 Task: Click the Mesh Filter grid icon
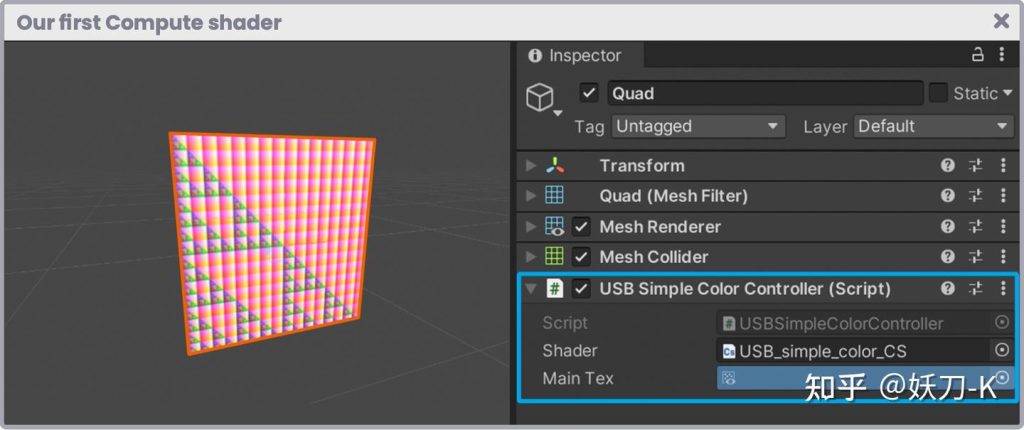554,195
